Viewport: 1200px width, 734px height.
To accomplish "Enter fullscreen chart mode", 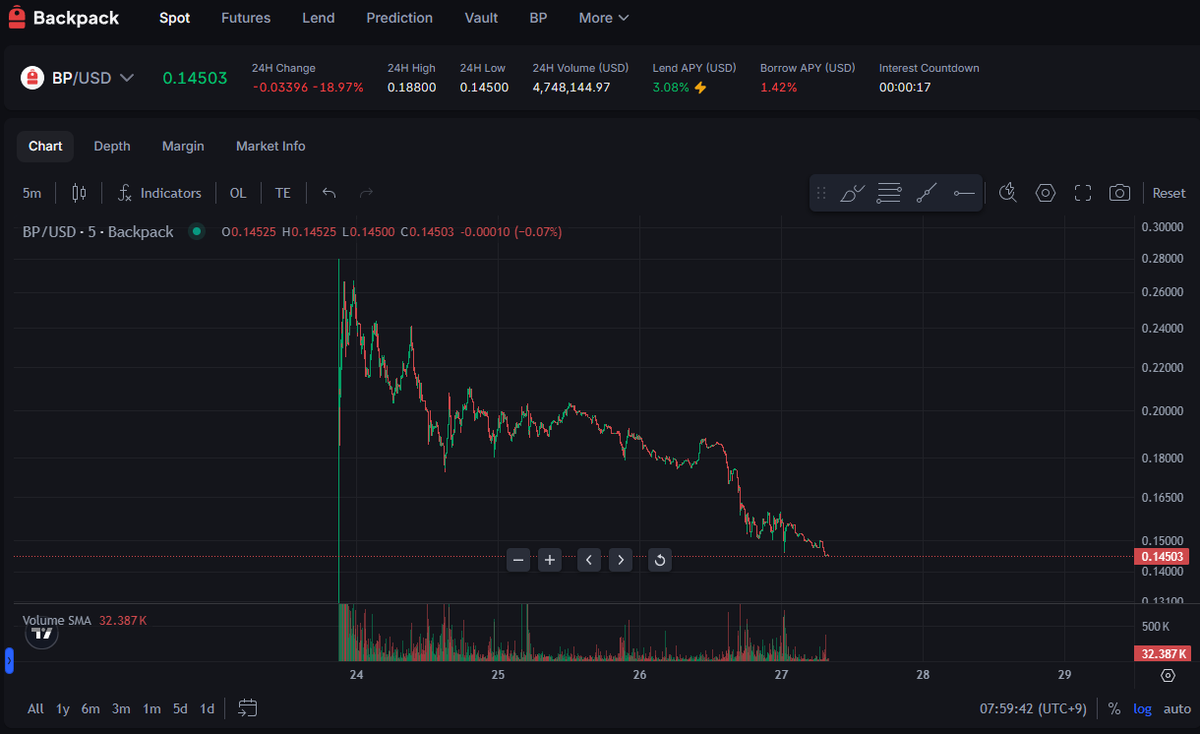I will [x=1082, y=193].
